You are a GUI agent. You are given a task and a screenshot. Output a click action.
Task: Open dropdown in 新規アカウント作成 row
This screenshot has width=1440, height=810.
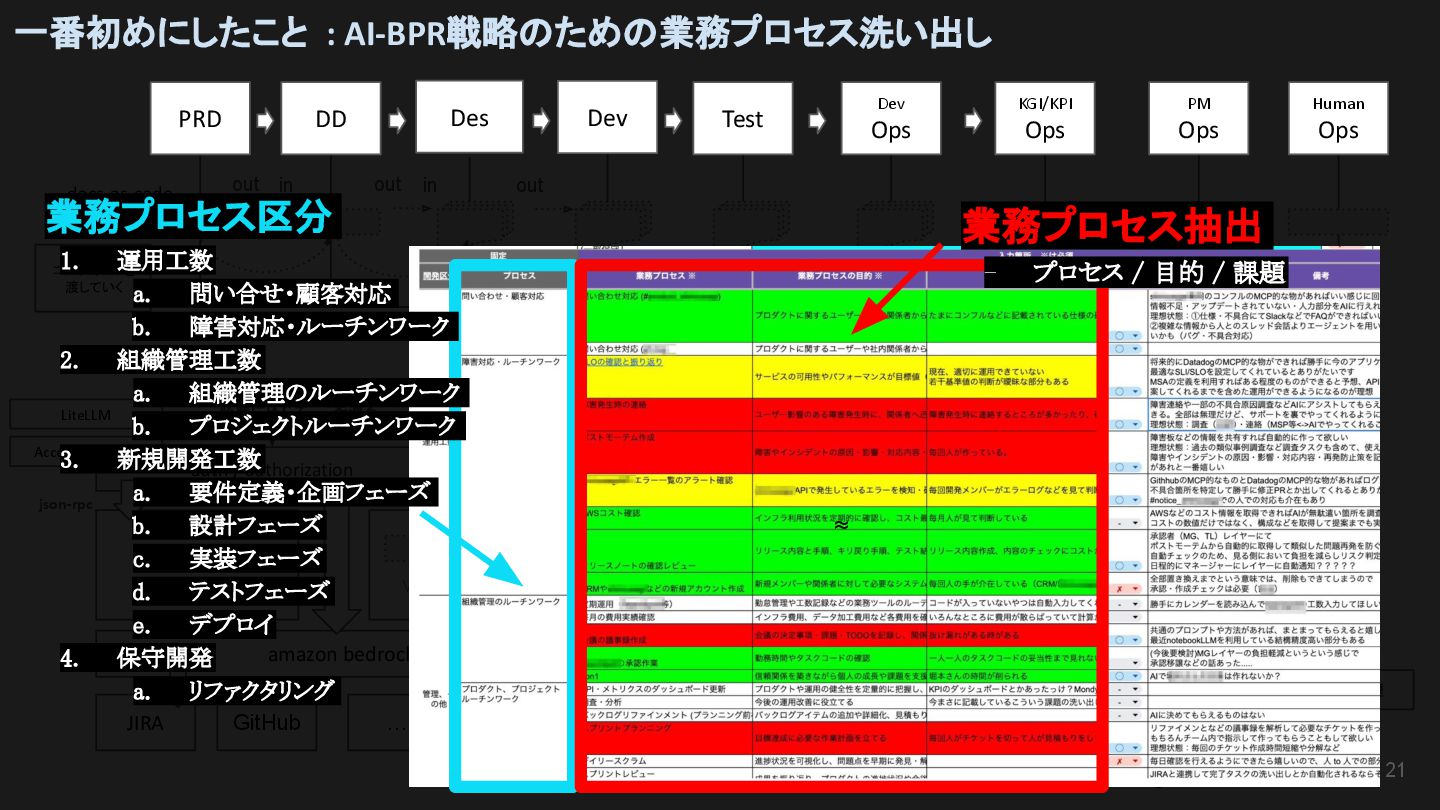point(1127,590)
